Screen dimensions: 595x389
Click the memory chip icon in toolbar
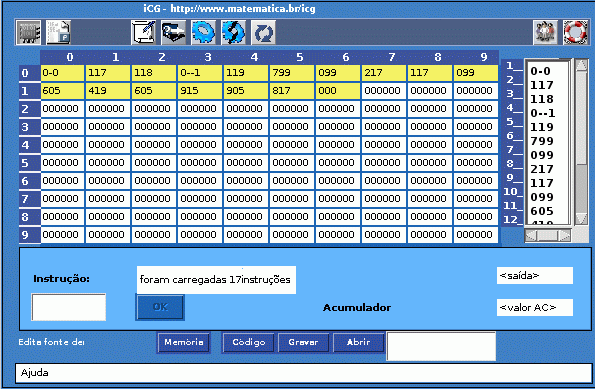(28, 32)
